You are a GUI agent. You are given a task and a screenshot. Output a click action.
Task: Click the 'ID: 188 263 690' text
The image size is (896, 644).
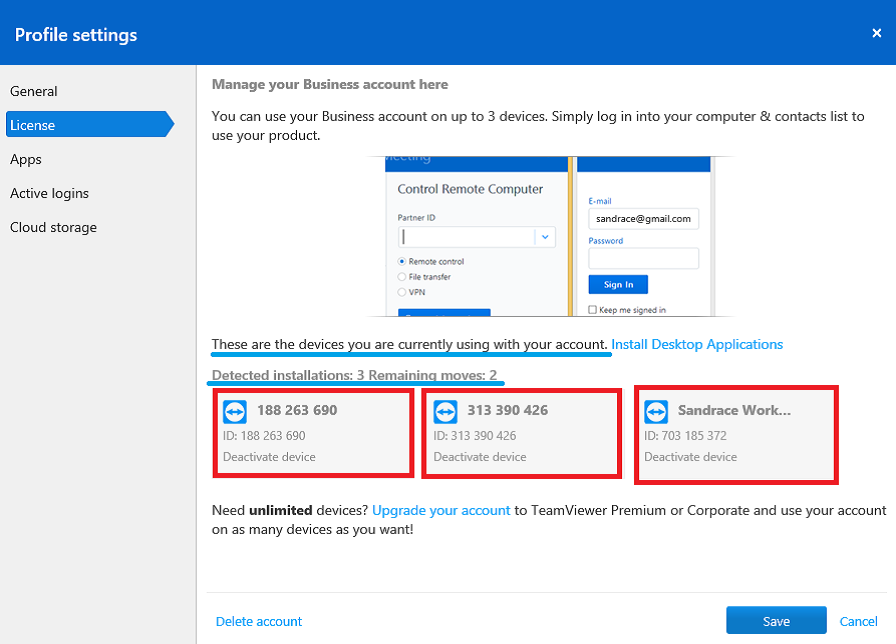(x=264, y=436)
